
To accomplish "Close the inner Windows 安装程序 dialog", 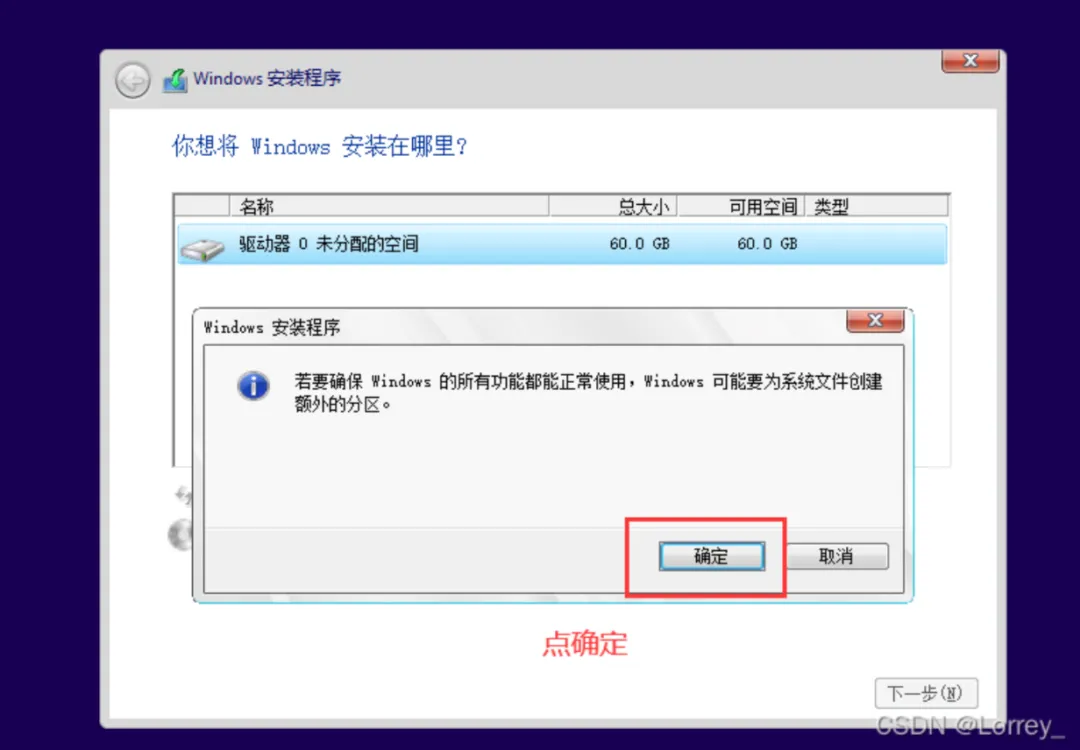I will [875, 321].
